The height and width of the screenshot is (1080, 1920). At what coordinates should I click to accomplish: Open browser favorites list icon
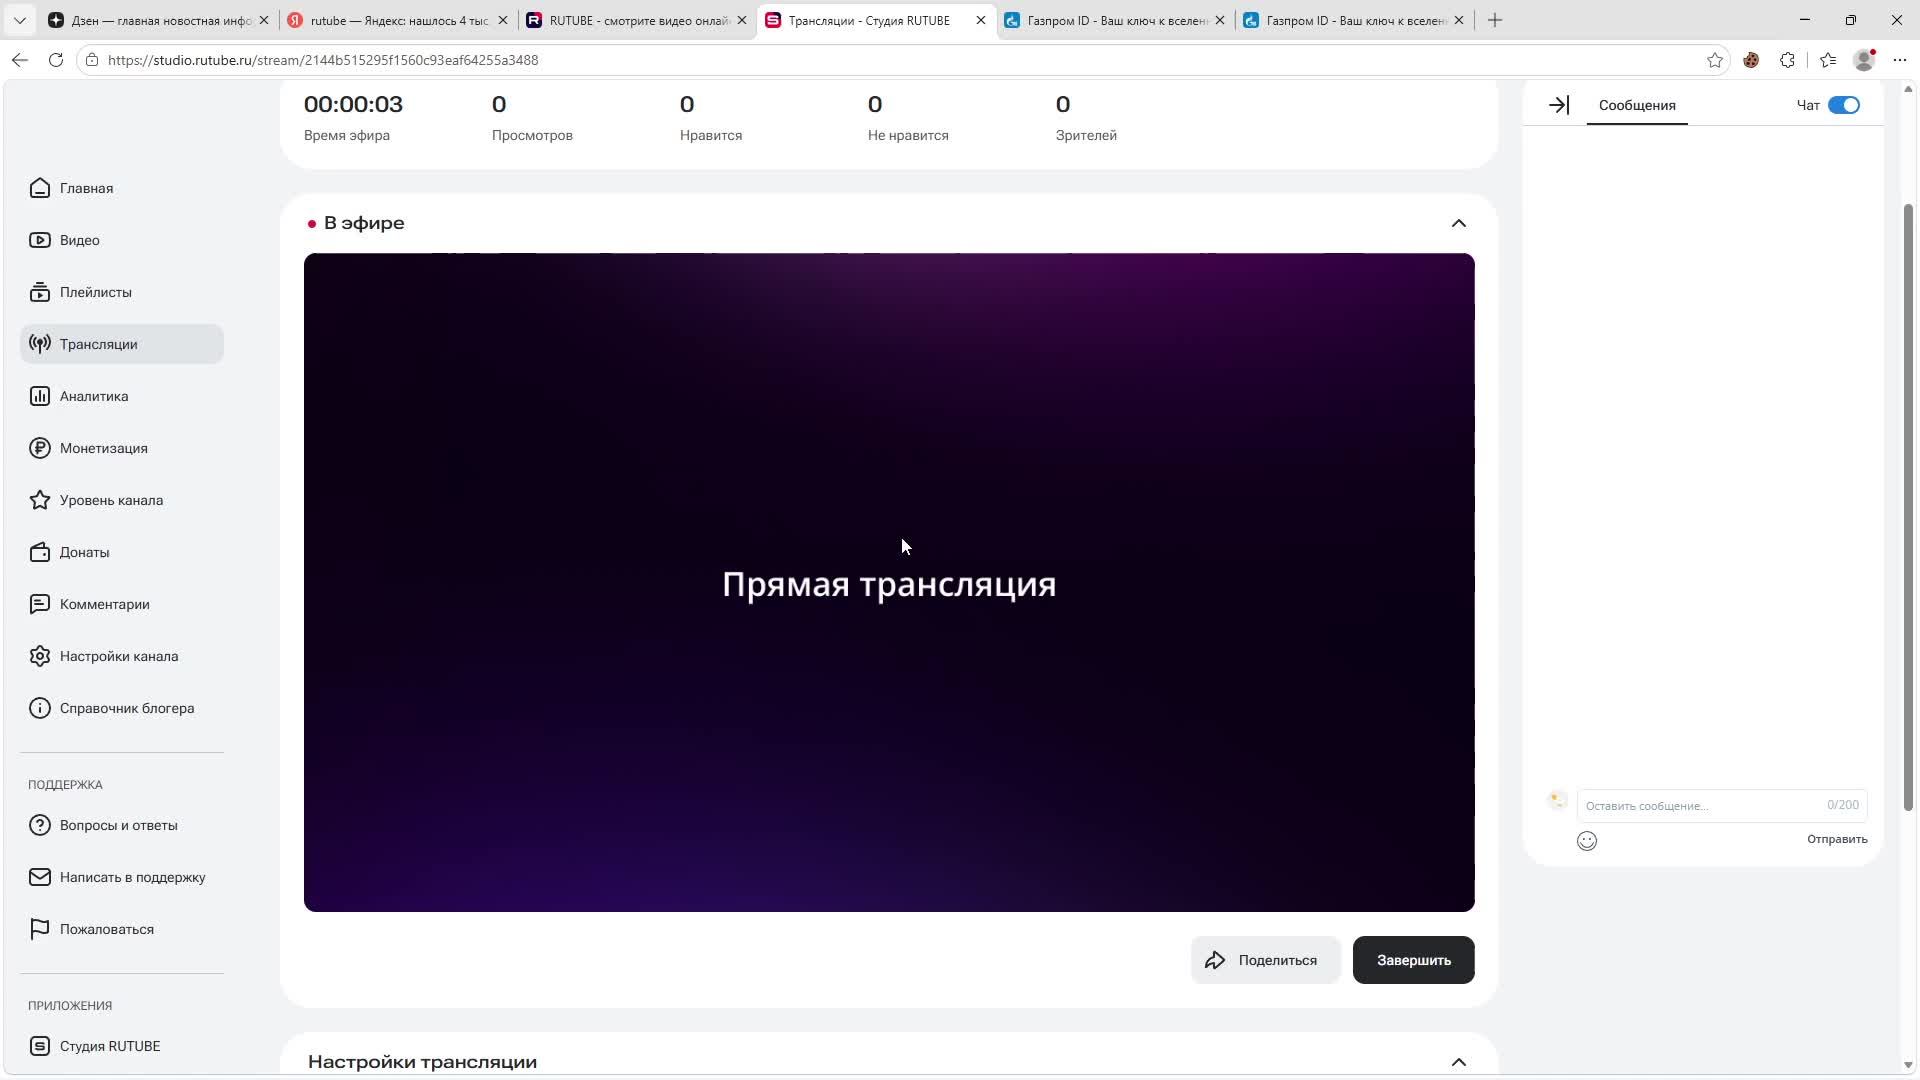point(1828,60)
